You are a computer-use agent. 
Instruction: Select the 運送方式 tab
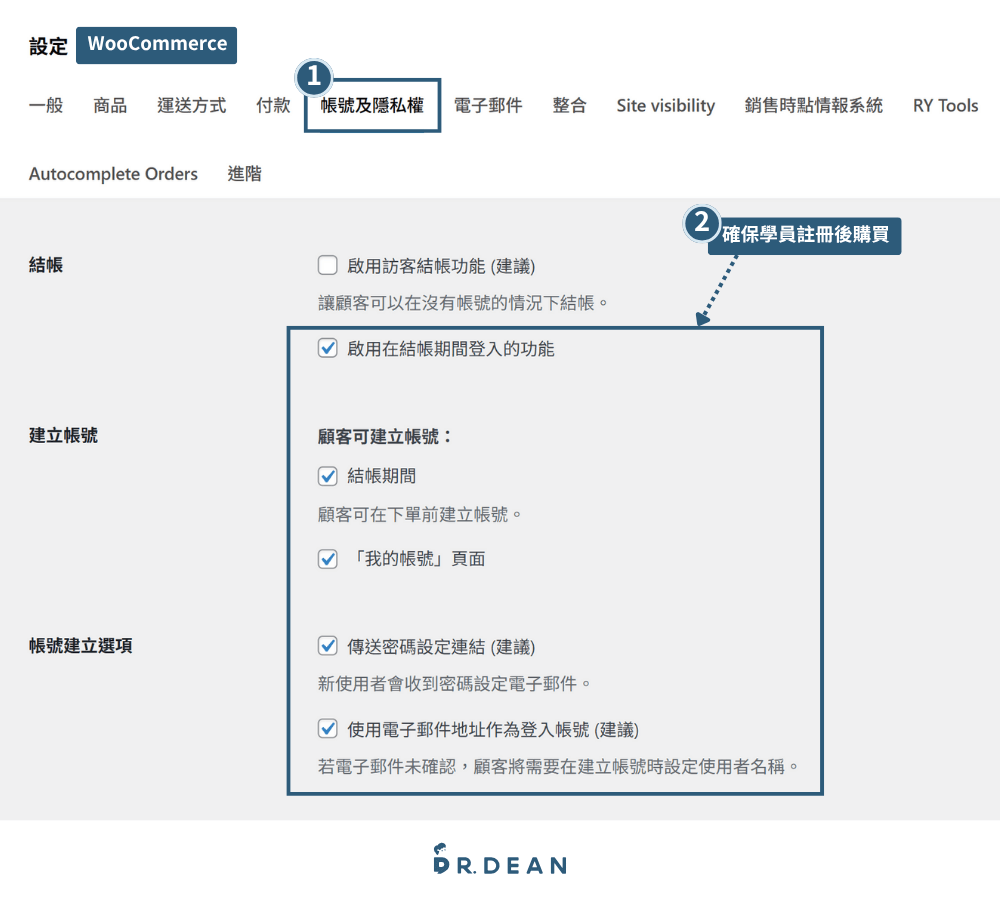191,105
